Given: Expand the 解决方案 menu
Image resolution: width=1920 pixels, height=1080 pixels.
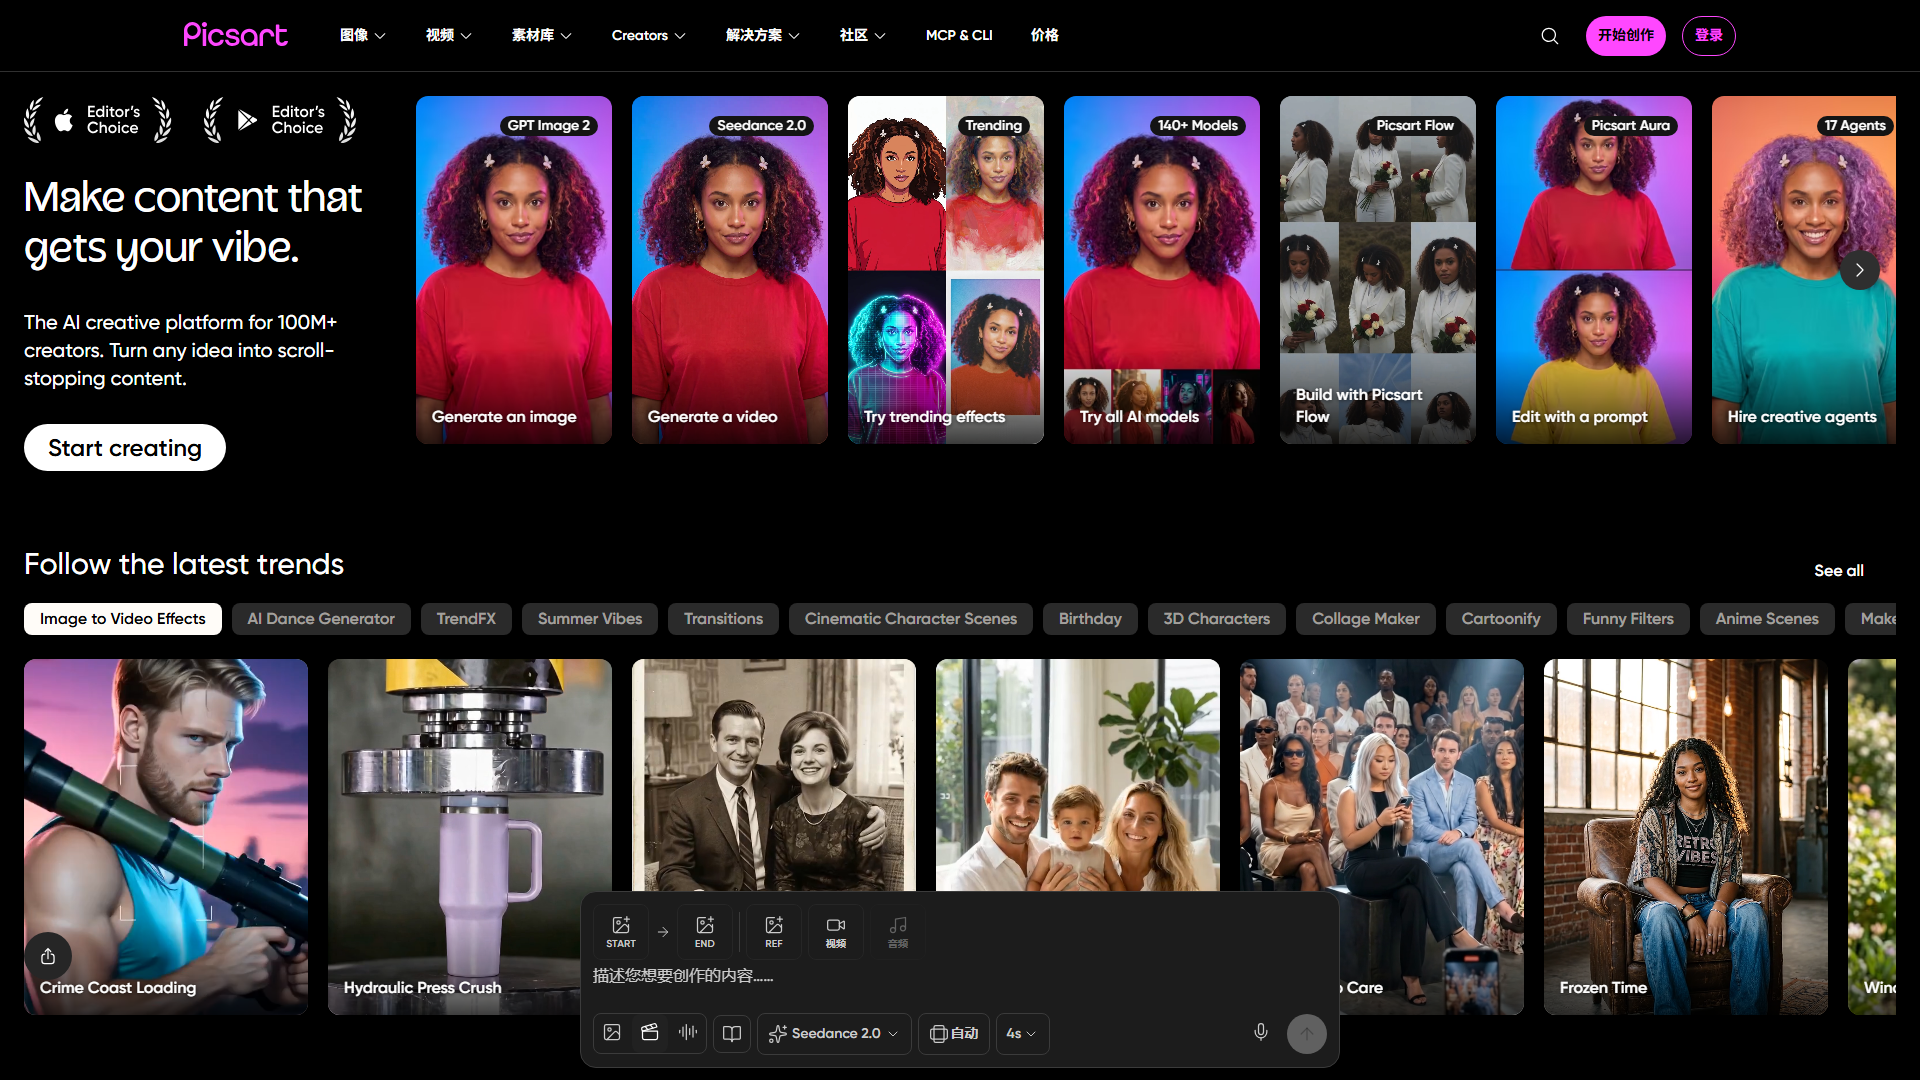Looking at the screenshot, I should tap(762, 35).
